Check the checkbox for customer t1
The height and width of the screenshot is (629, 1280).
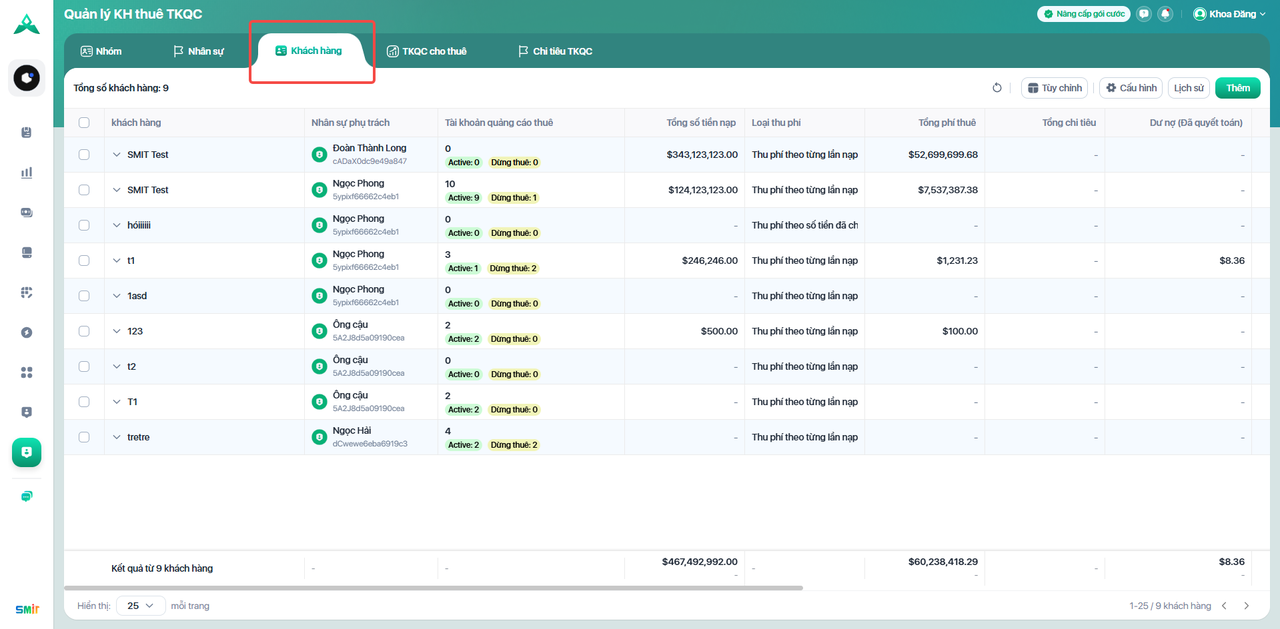pos(84,261)
